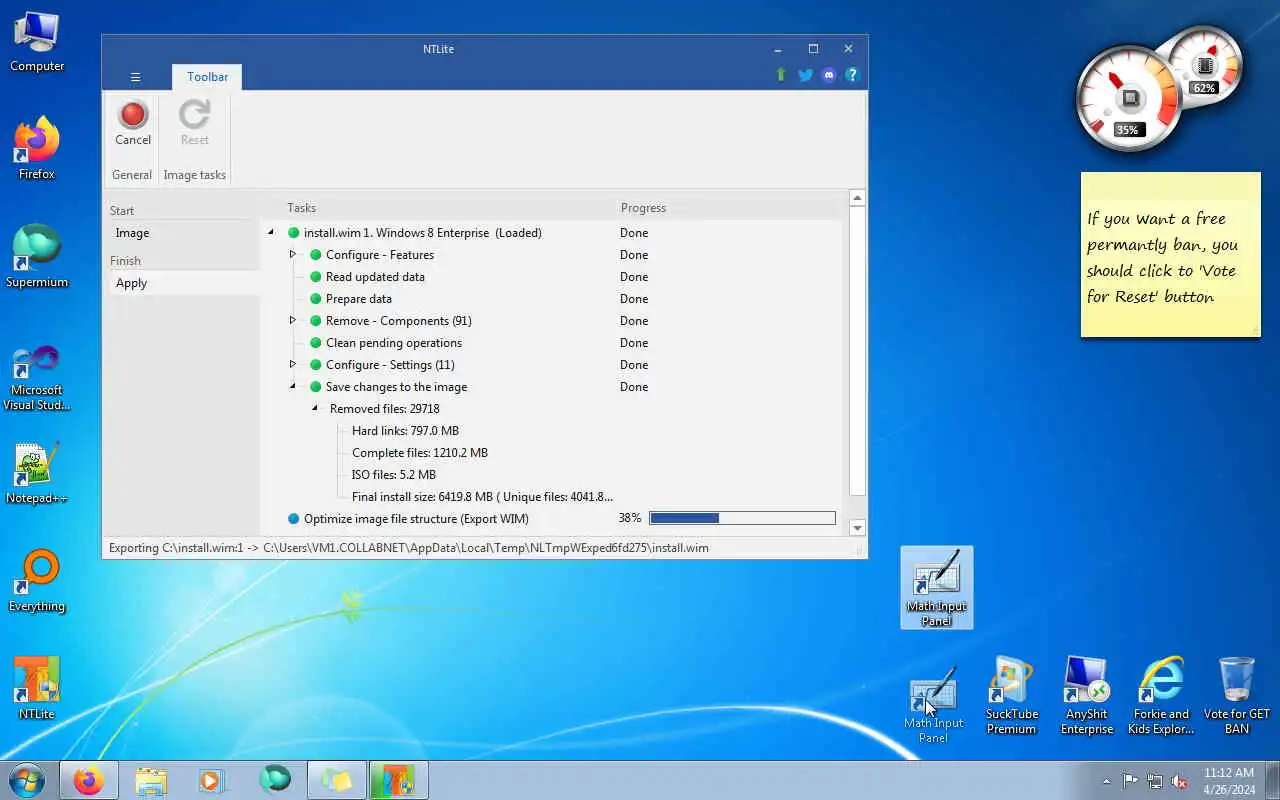Click the Reset image tasks icon

pos(194,123)
